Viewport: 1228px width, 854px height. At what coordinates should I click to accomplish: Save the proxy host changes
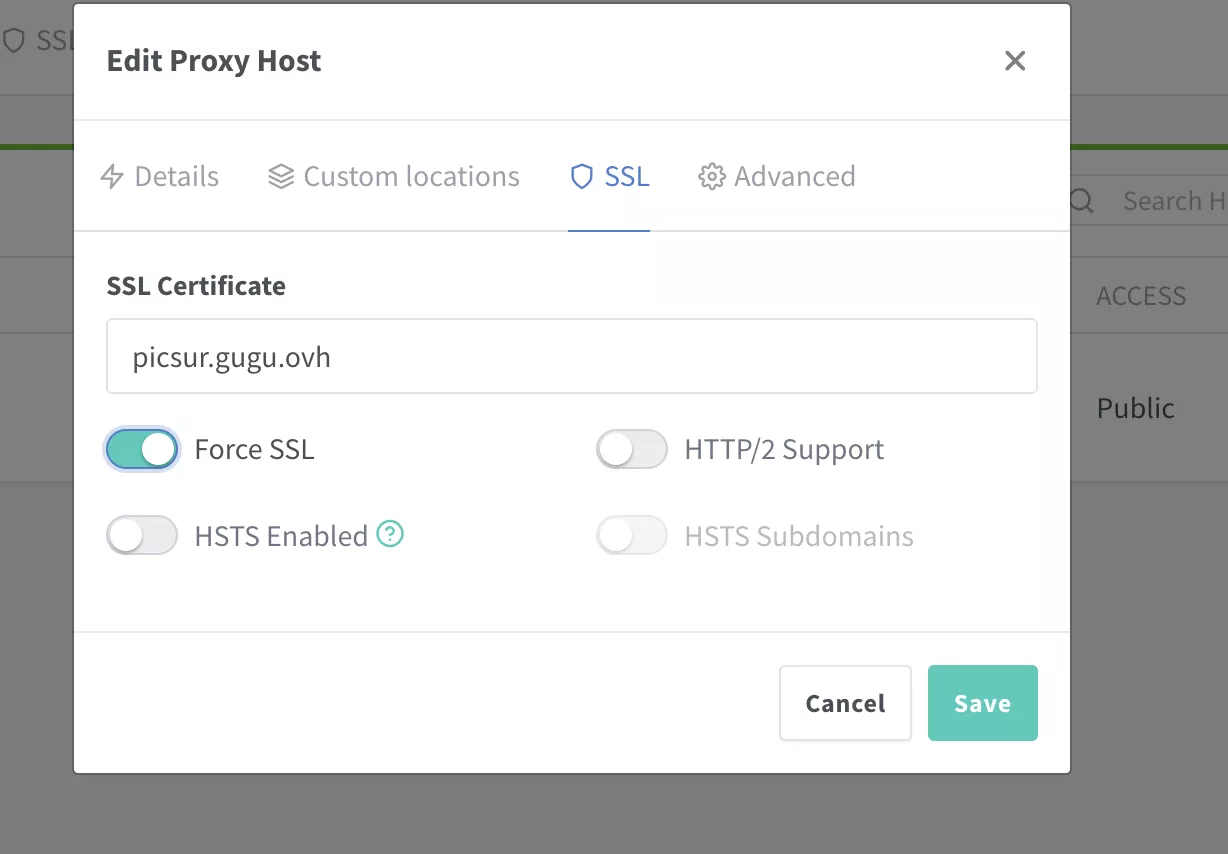point(982,703)
